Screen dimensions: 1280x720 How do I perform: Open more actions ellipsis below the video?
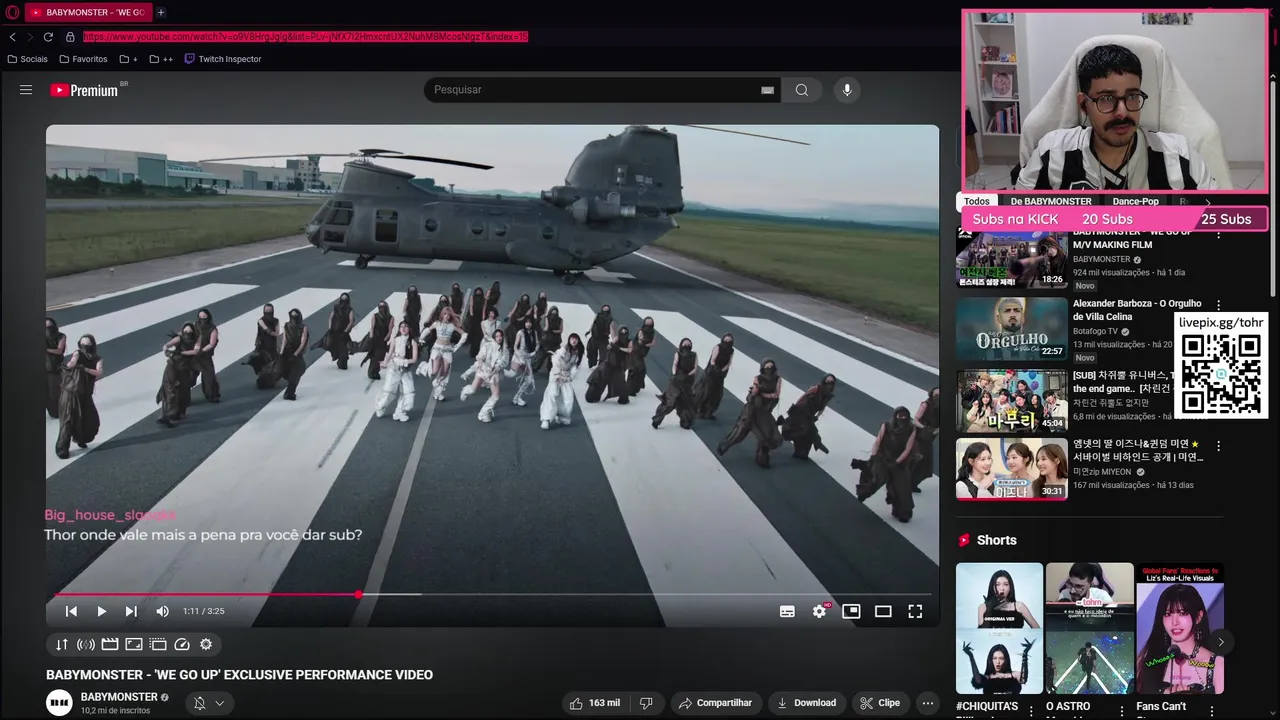tap(928, 703)
